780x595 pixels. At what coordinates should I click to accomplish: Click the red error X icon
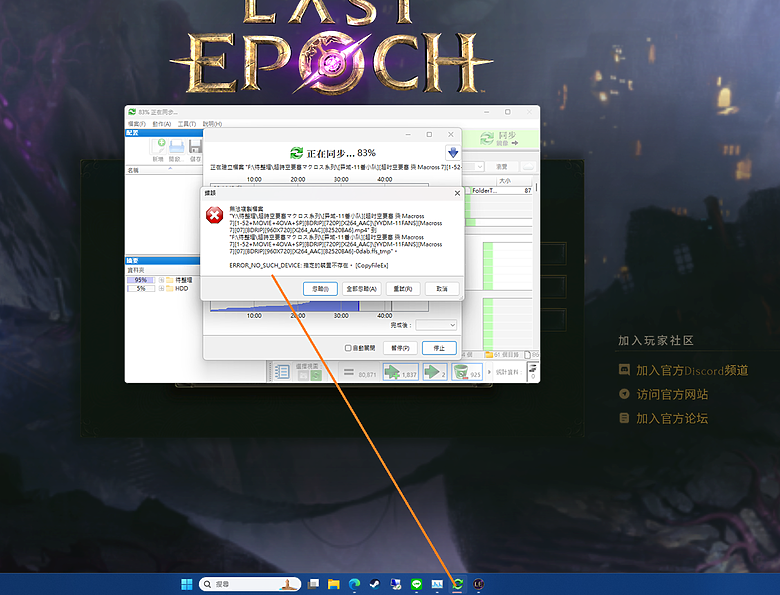214,215
